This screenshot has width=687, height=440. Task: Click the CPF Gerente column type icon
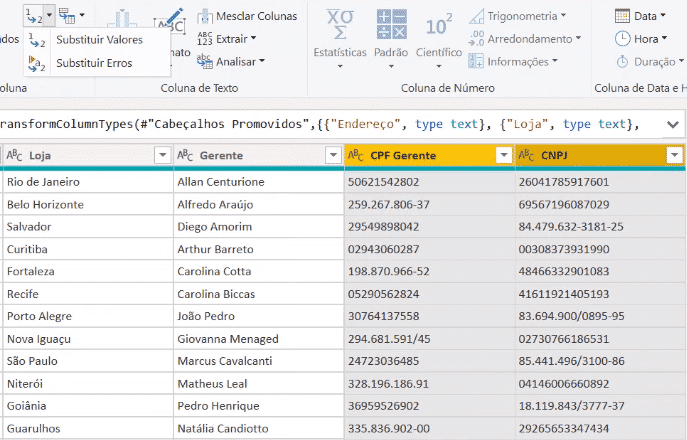[x=355, y=155]
